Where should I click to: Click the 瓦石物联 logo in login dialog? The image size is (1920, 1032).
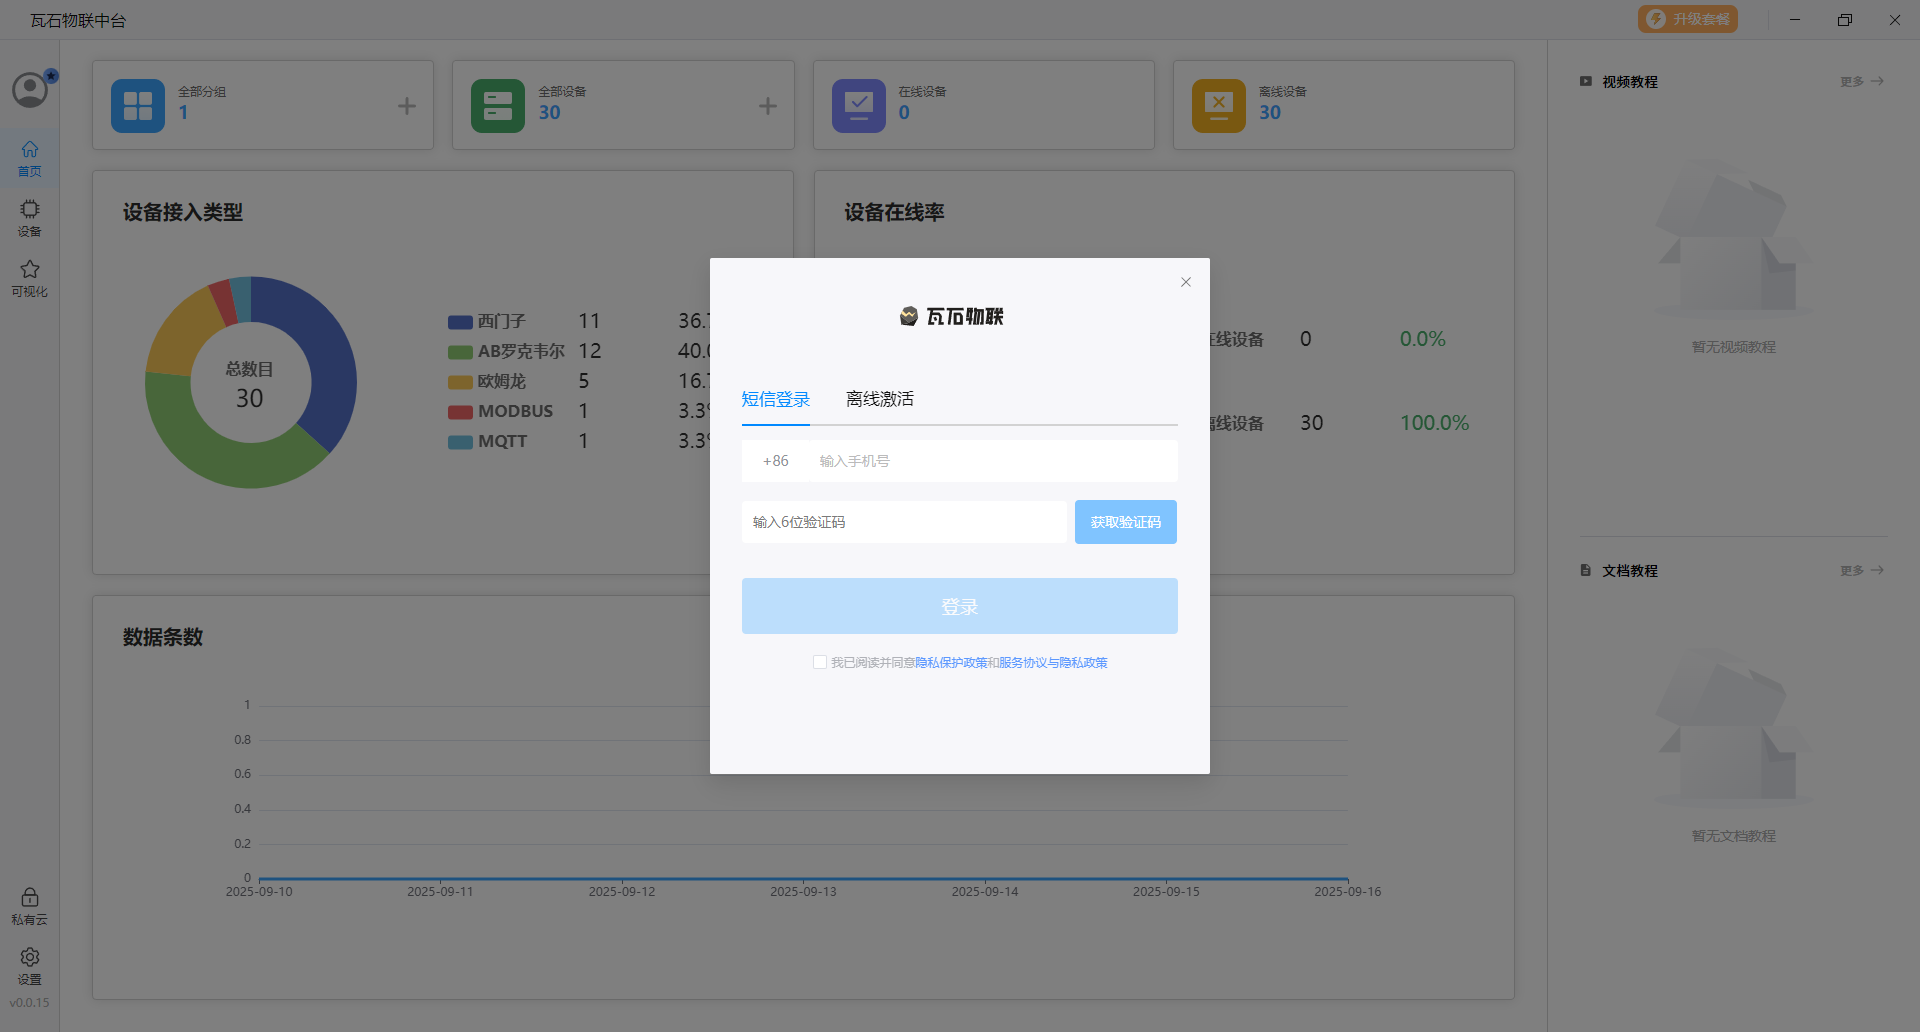pos(951,316)
